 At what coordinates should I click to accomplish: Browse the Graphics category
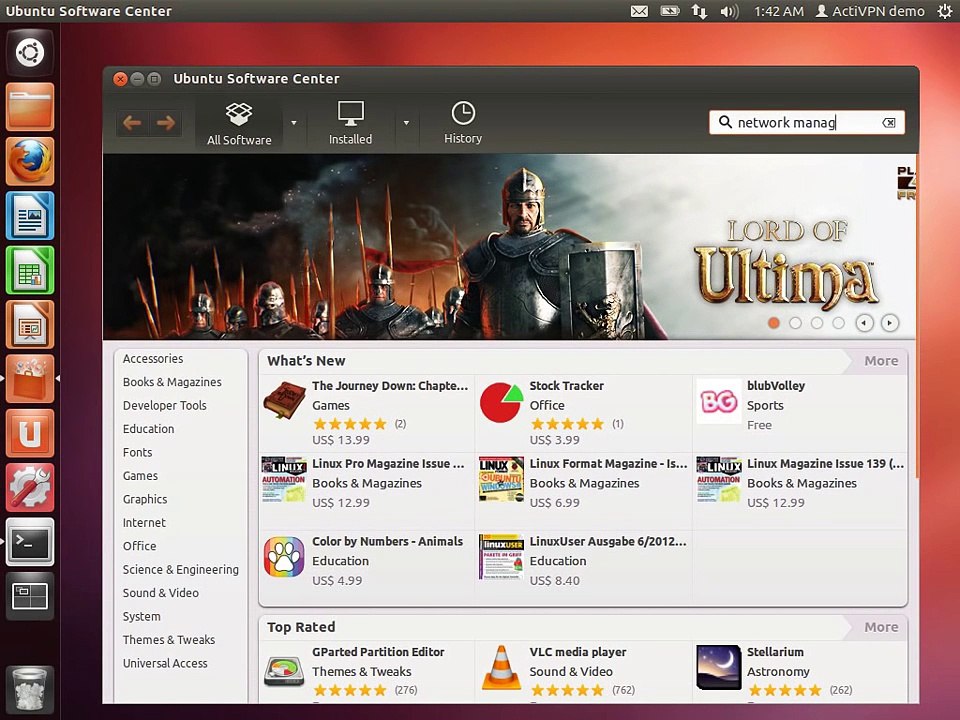click(144, 499)
